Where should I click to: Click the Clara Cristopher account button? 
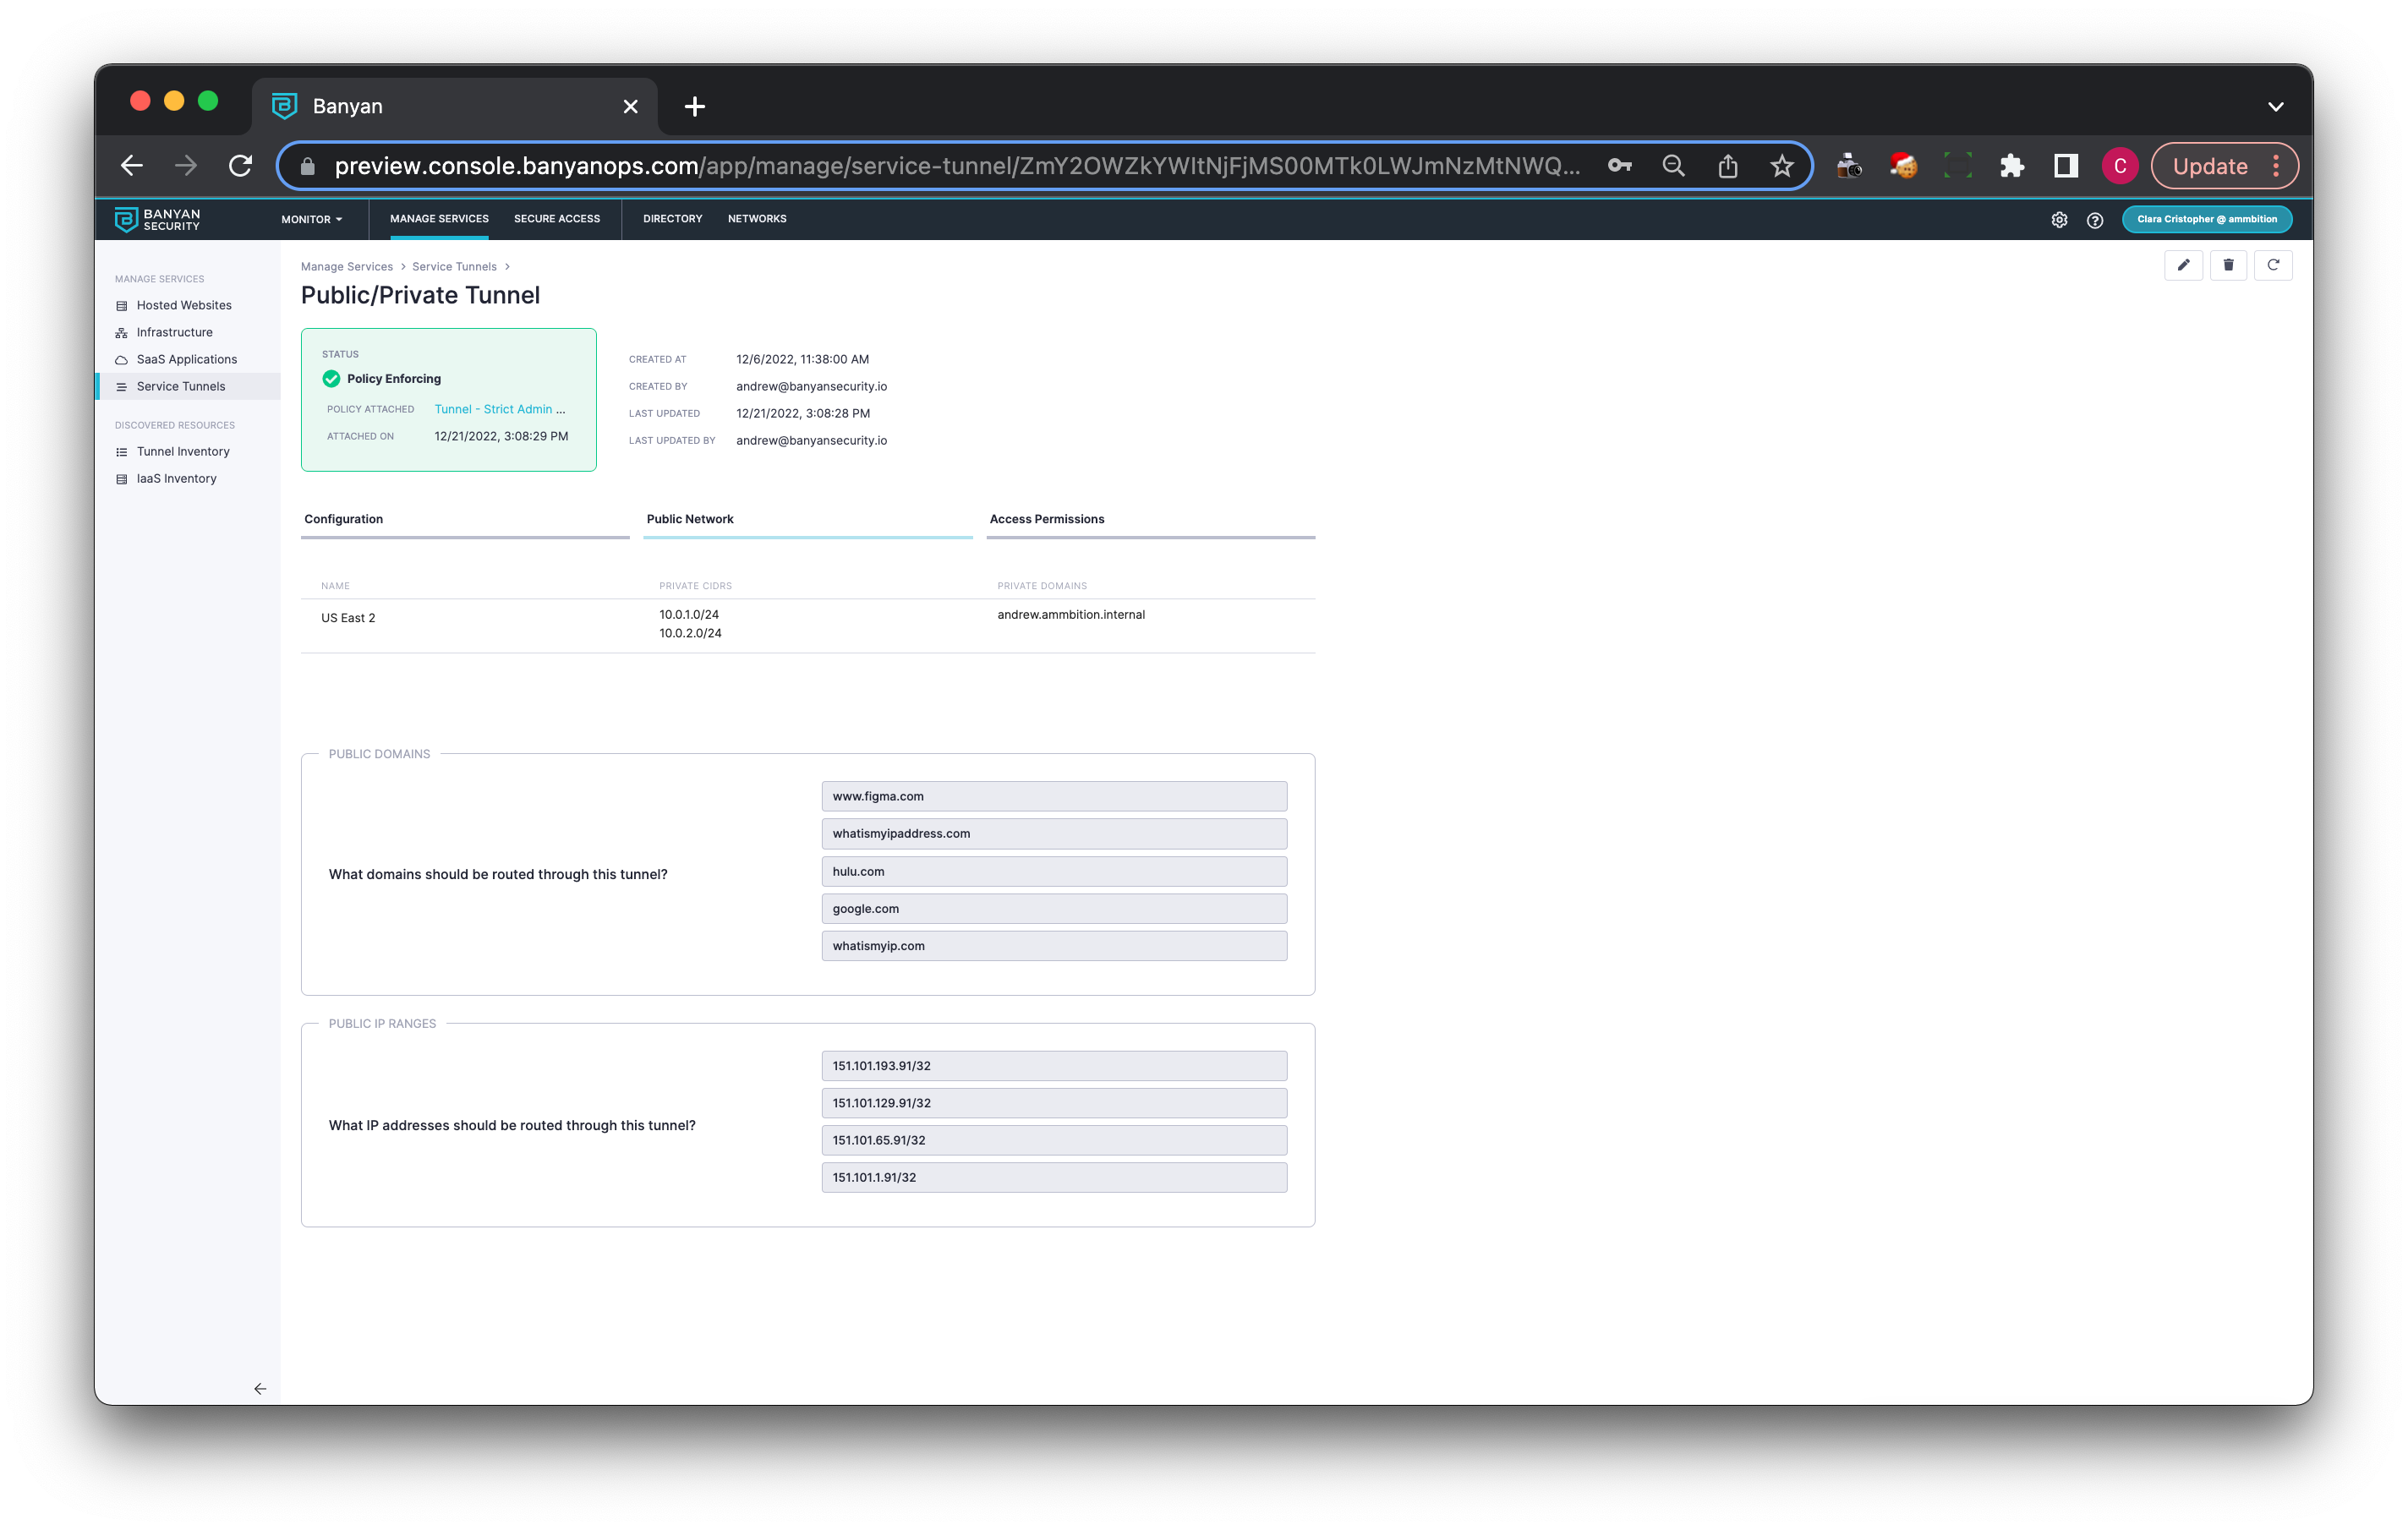[2206, 219]
